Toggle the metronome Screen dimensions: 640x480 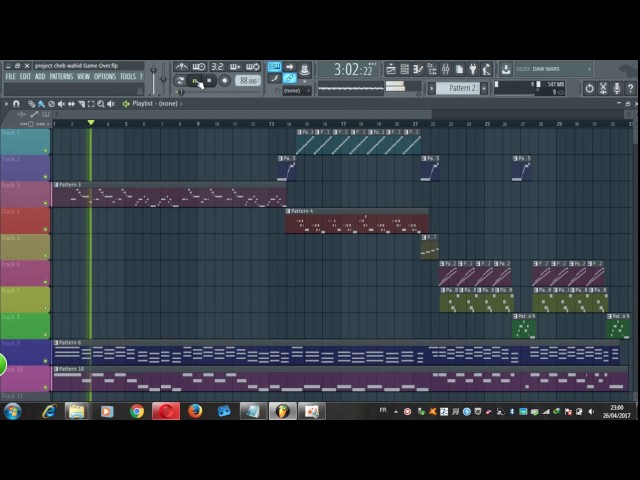[x=181, y=67]
